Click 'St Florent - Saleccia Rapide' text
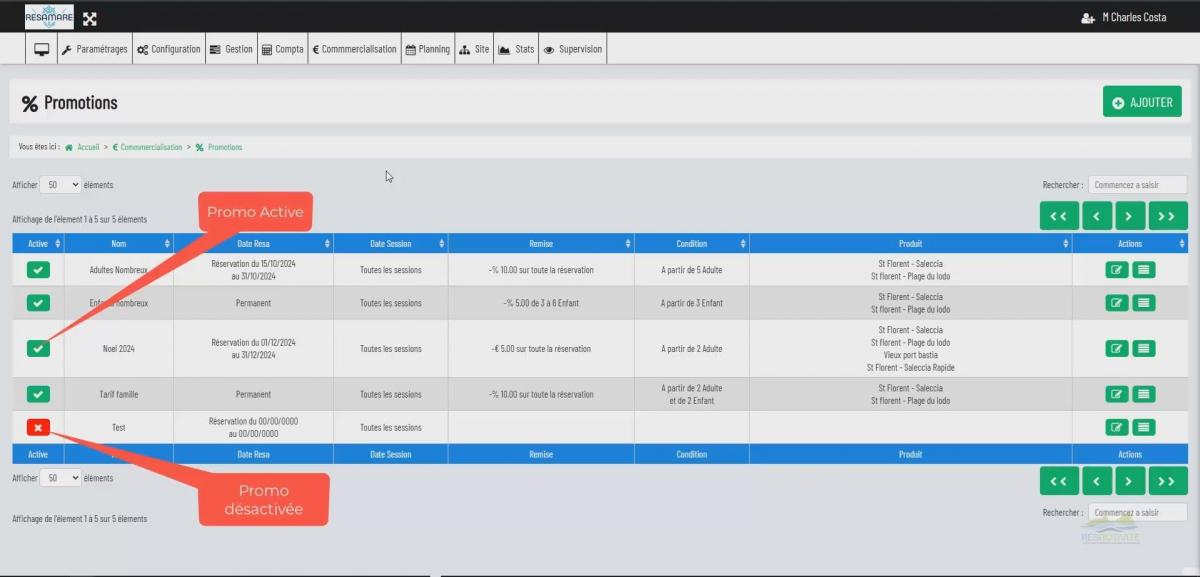This screenshot has width=1200, height=577. click(x=910, y=368)
